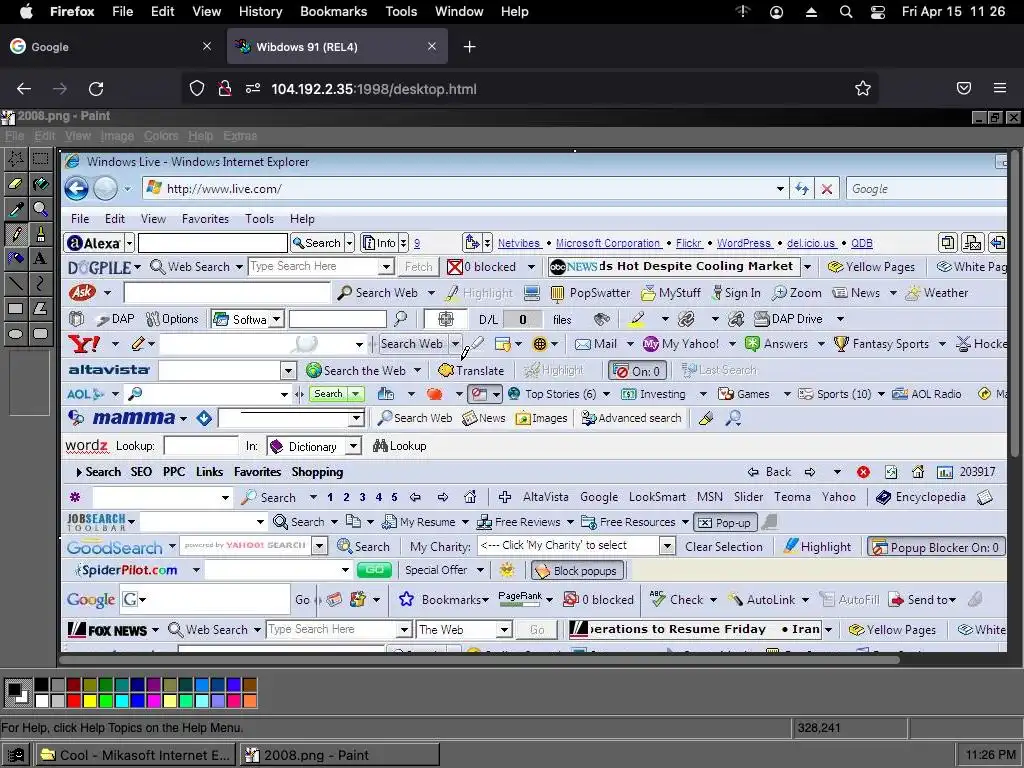1024x768 pixels.
Task: Pick the Text tool marked with letter A
Action: click(40, 259)
